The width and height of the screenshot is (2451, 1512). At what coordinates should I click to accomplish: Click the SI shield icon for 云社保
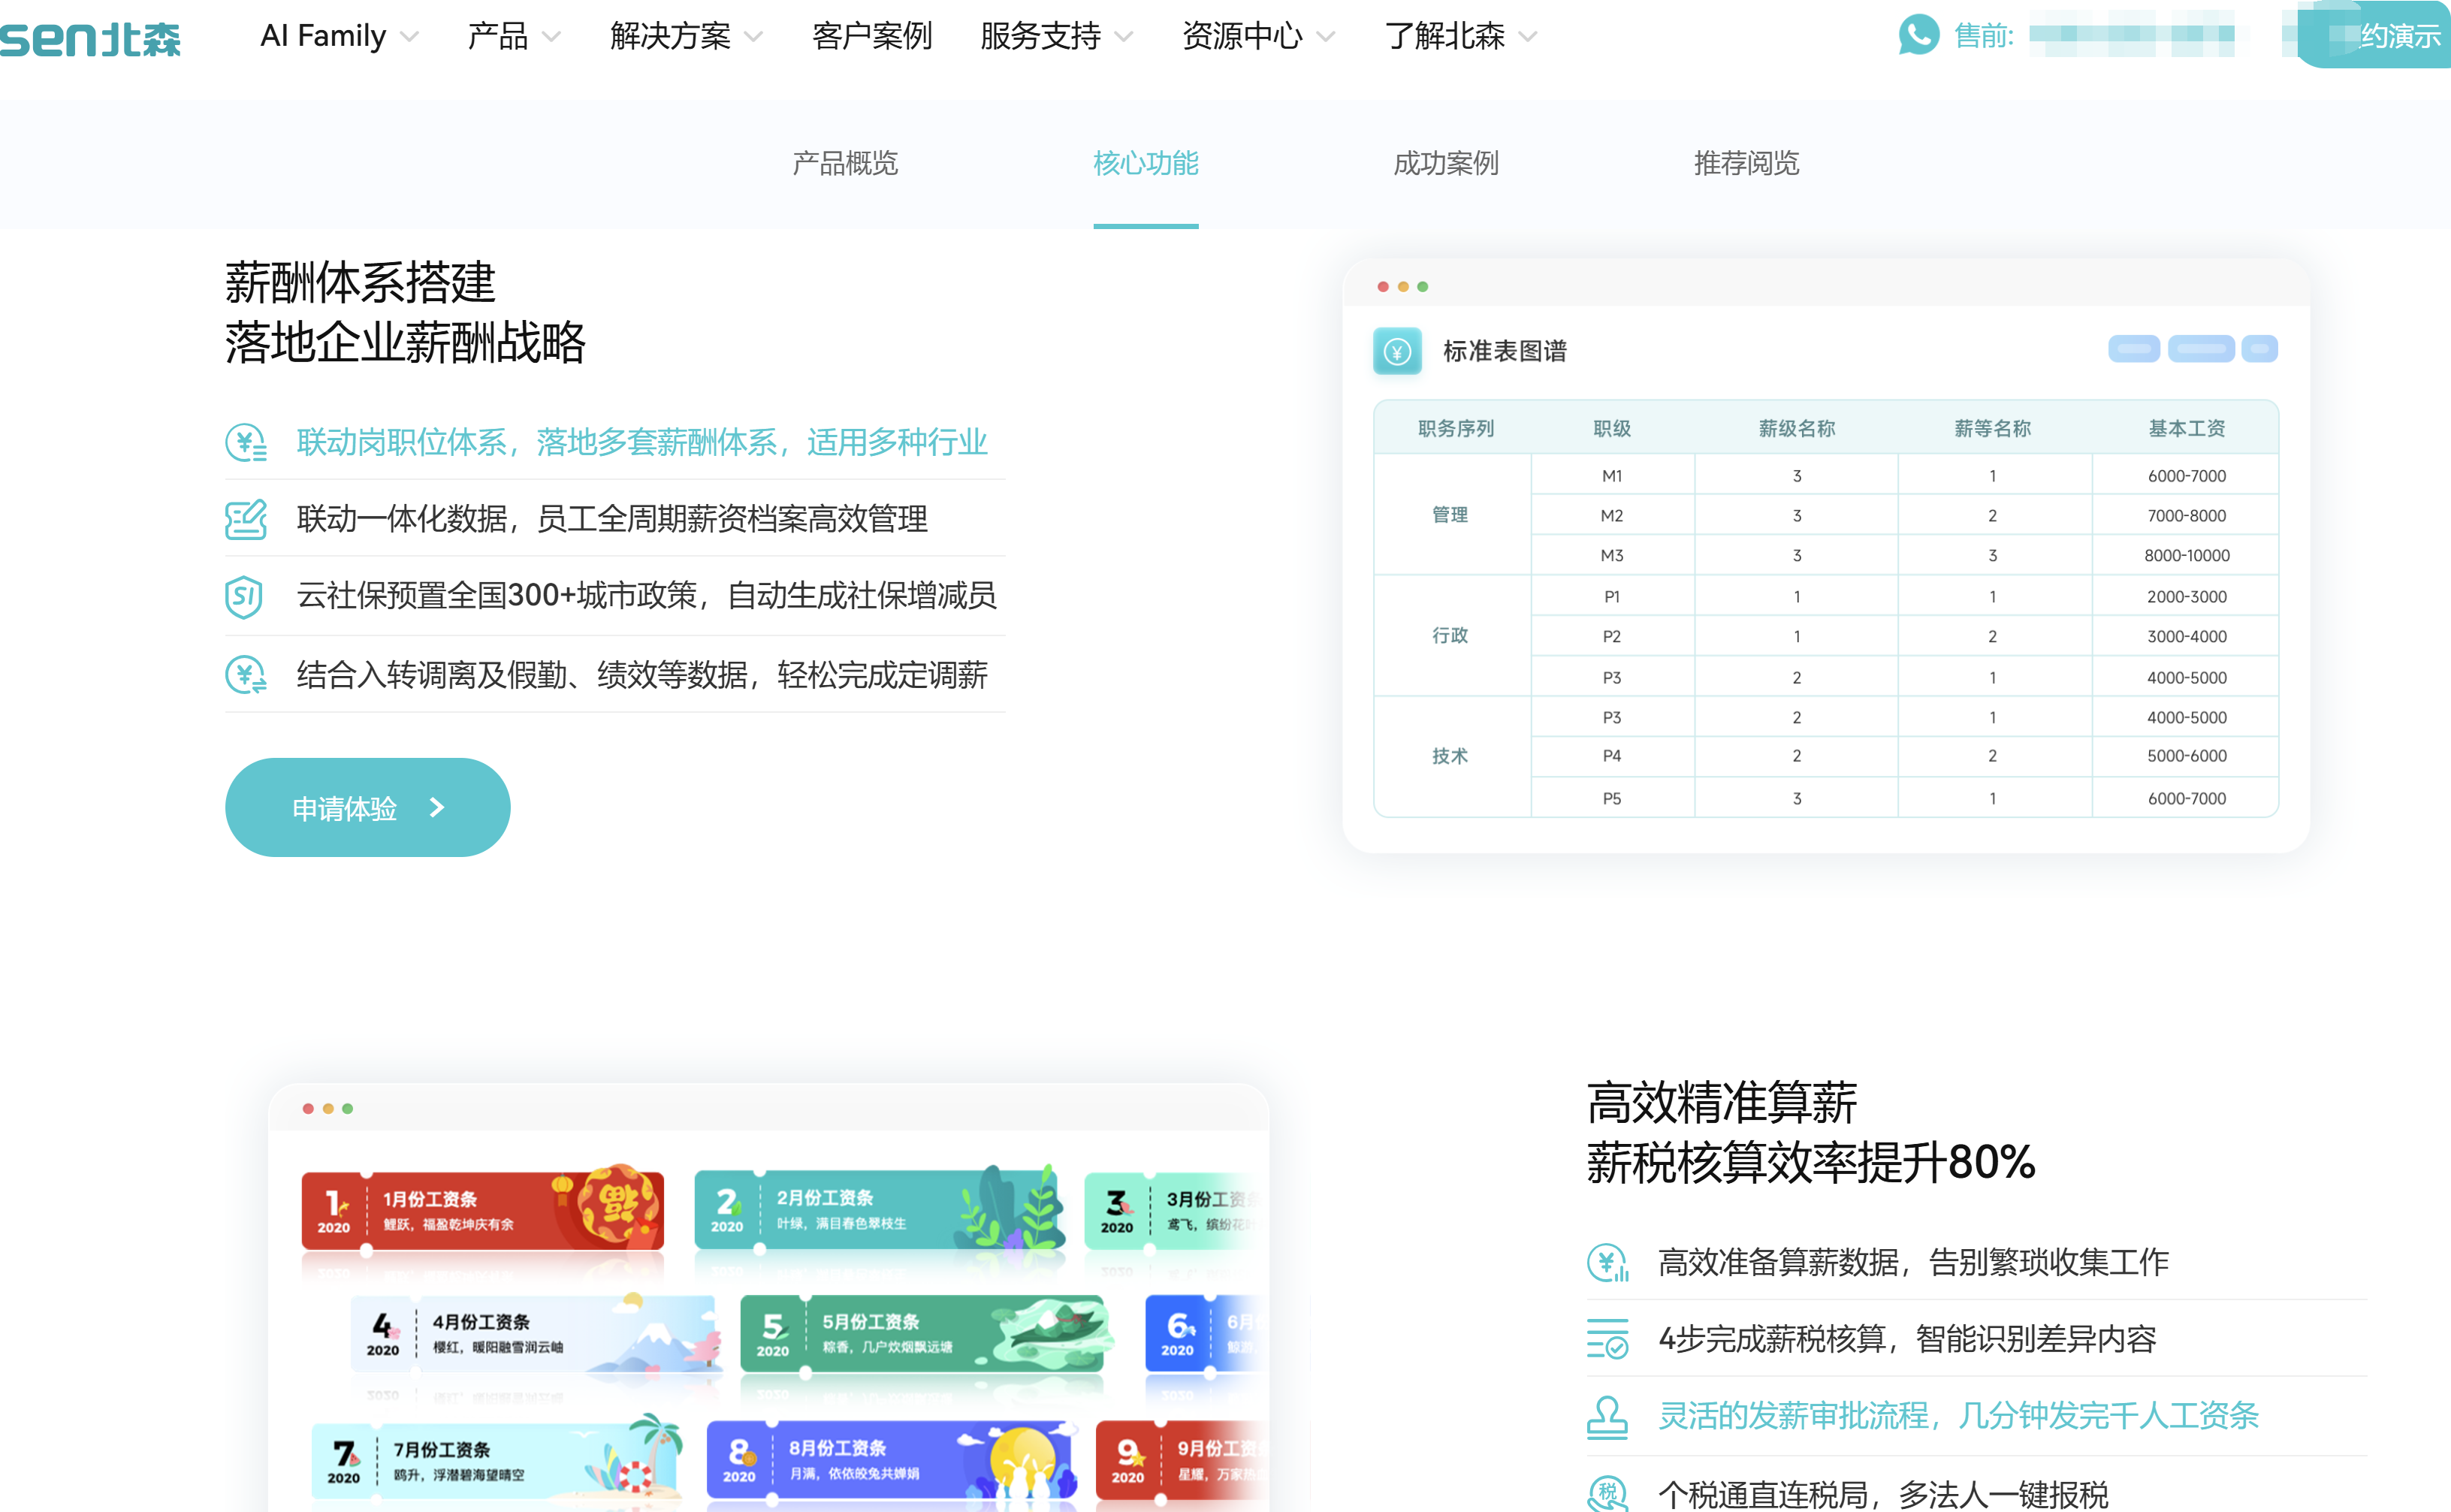[x=246, y=597]
